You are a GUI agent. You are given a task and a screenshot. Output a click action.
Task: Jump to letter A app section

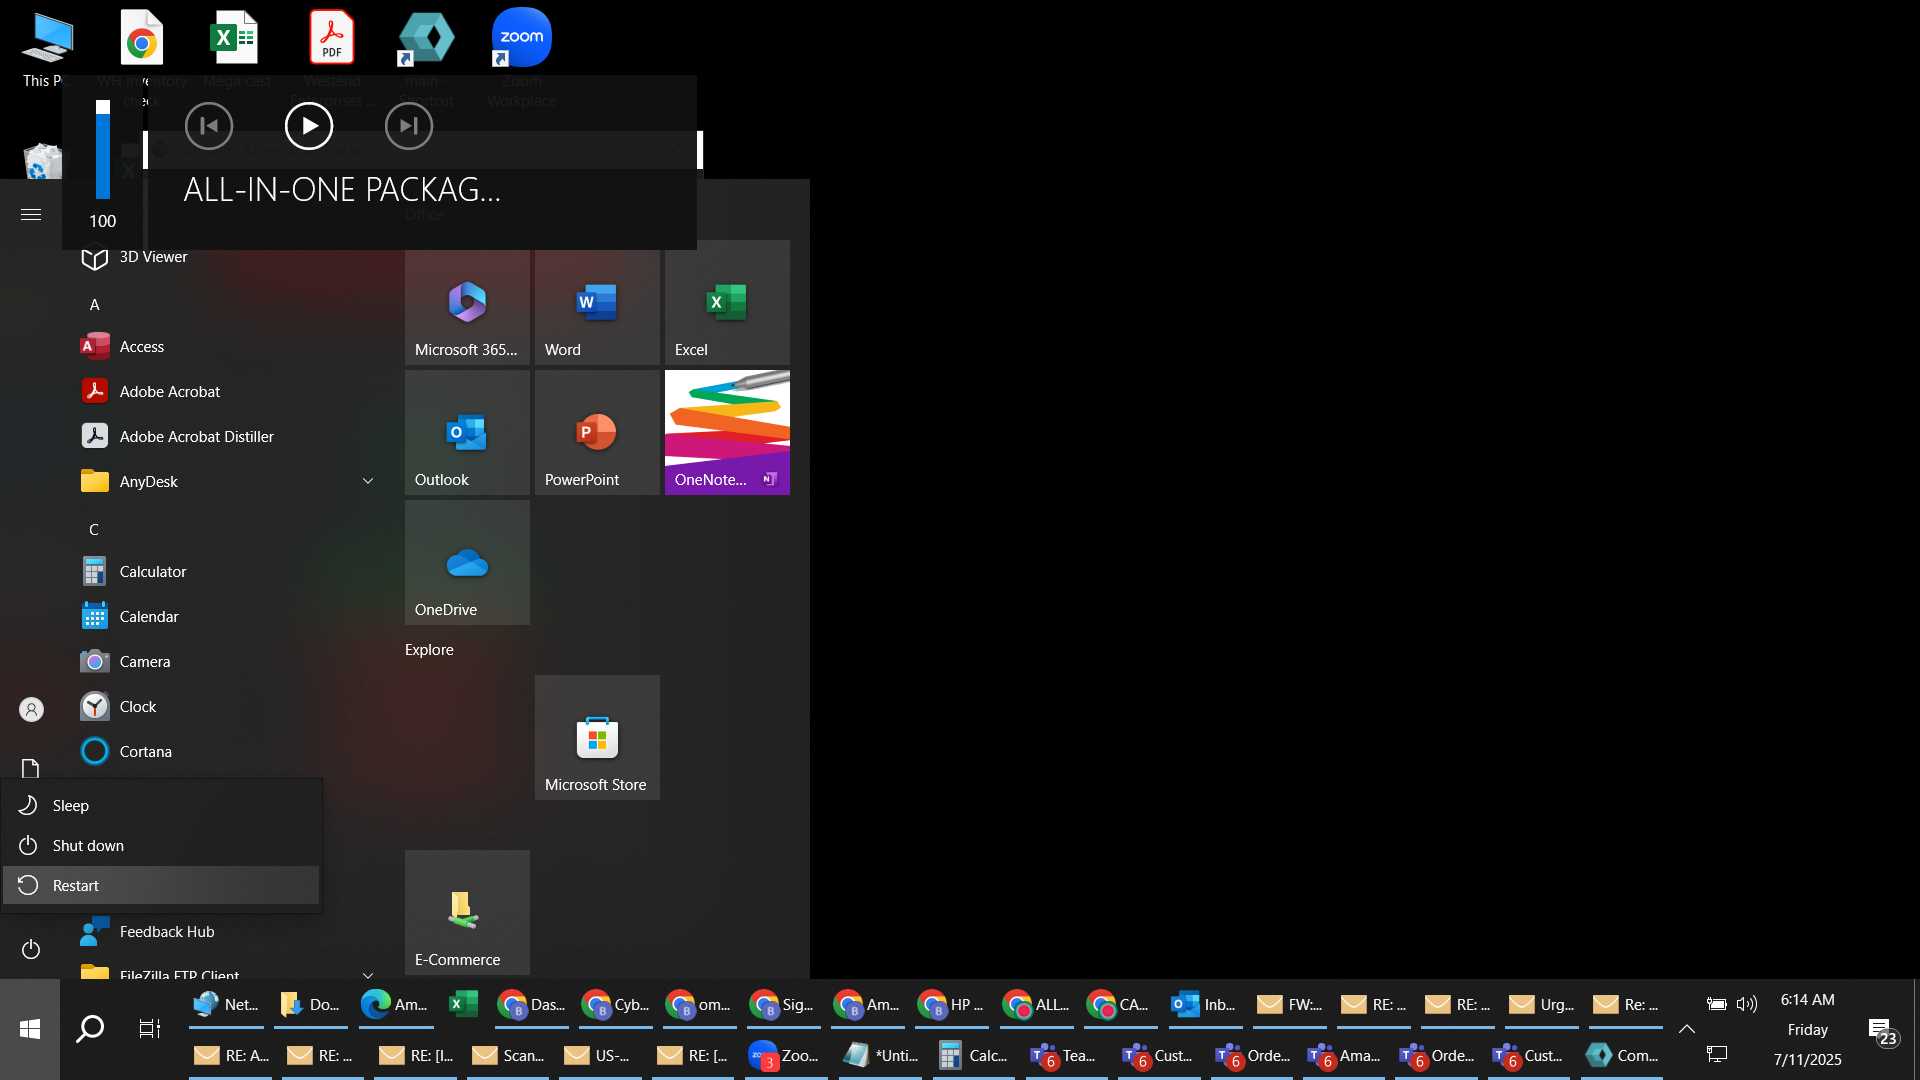point(94,305)
